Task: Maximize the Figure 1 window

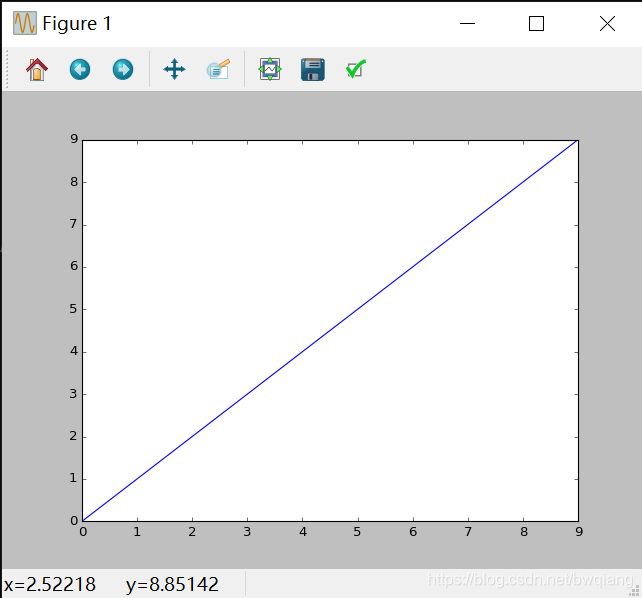Action: (536, 23)
